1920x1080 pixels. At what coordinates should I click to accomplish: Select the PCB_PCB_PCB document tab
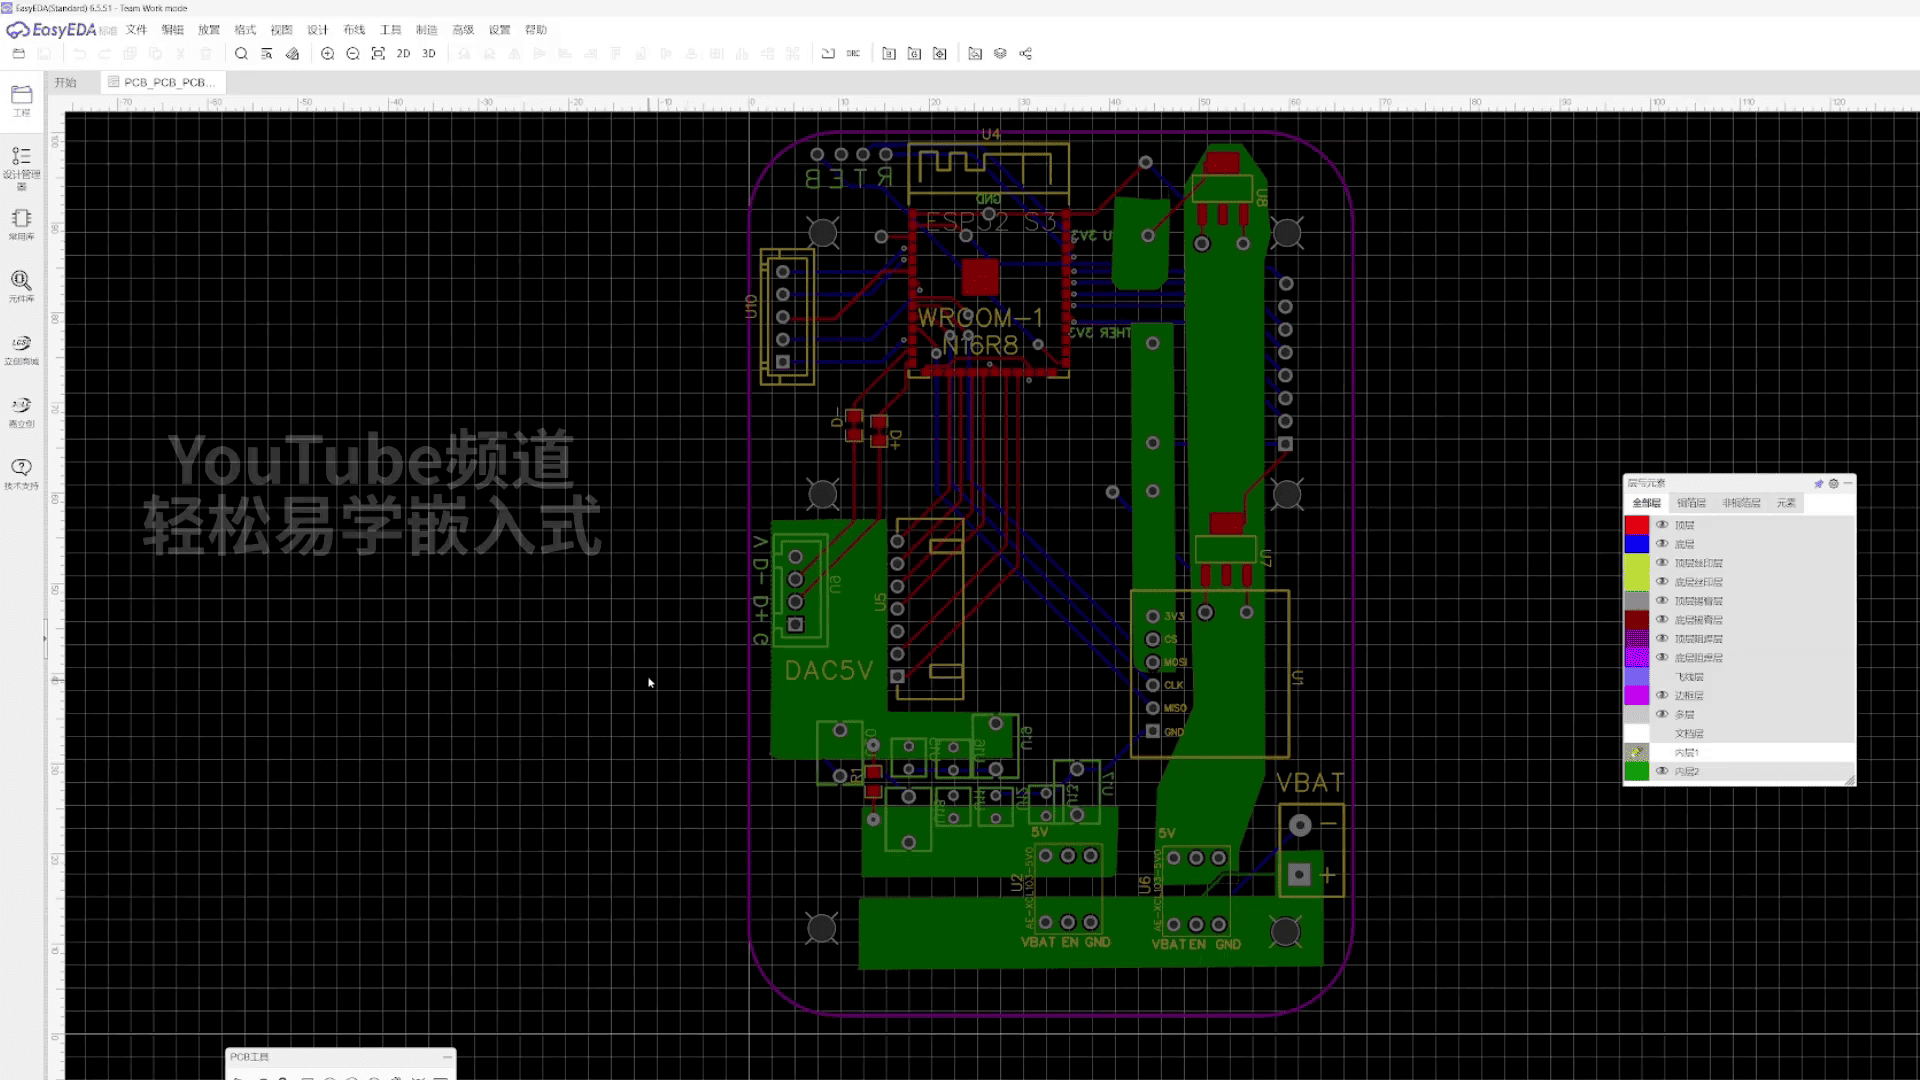click(x=163, y=82)
